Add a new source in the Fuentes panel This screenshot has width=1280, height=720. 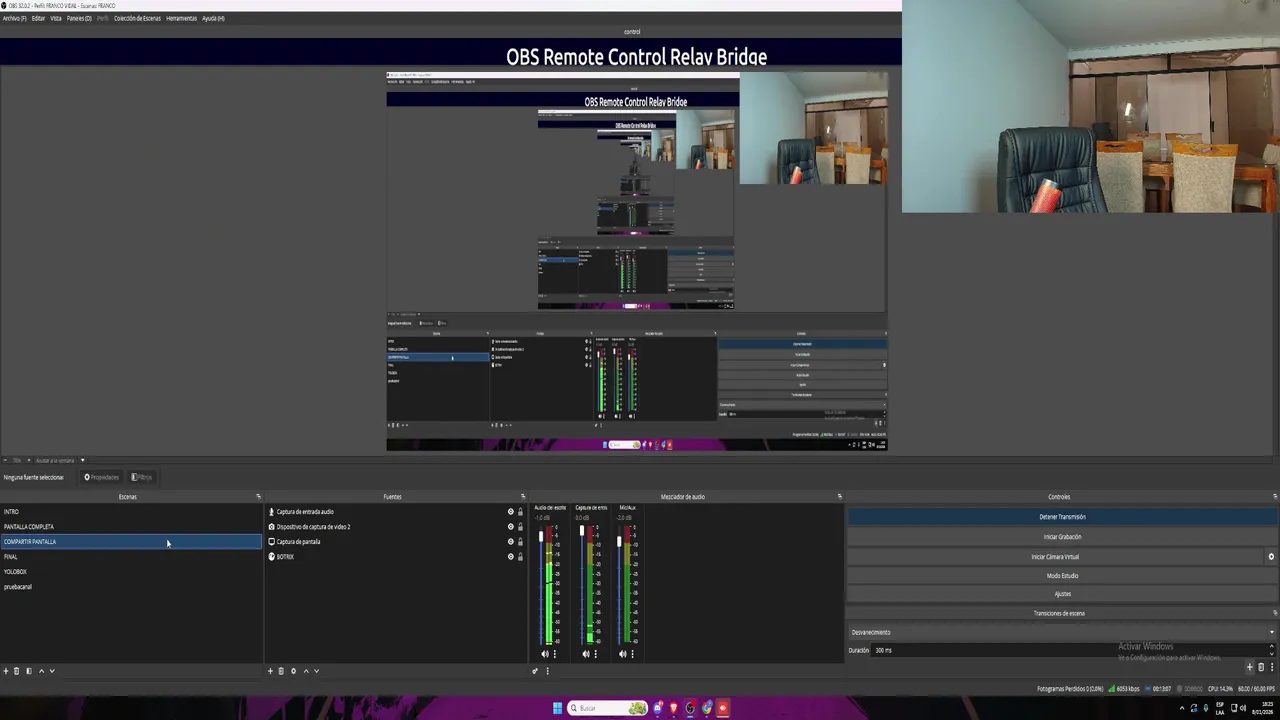(x=270, y=671)
